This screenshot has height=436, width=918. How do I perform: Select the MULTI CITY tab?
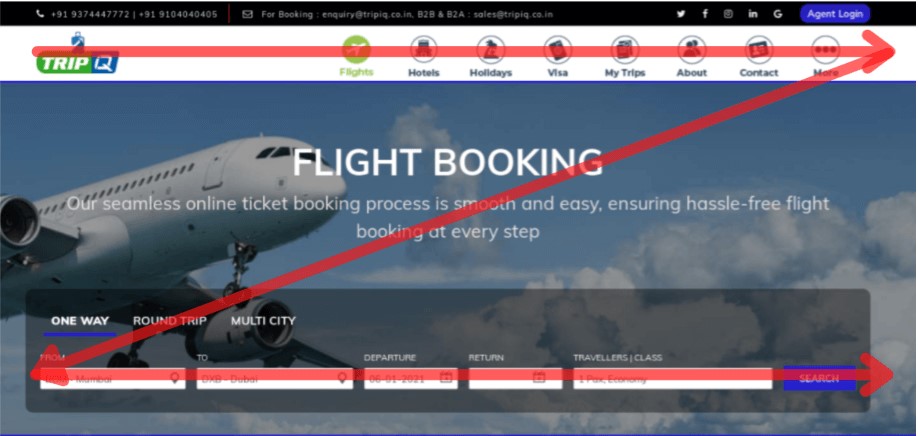(x=263, y=321)
